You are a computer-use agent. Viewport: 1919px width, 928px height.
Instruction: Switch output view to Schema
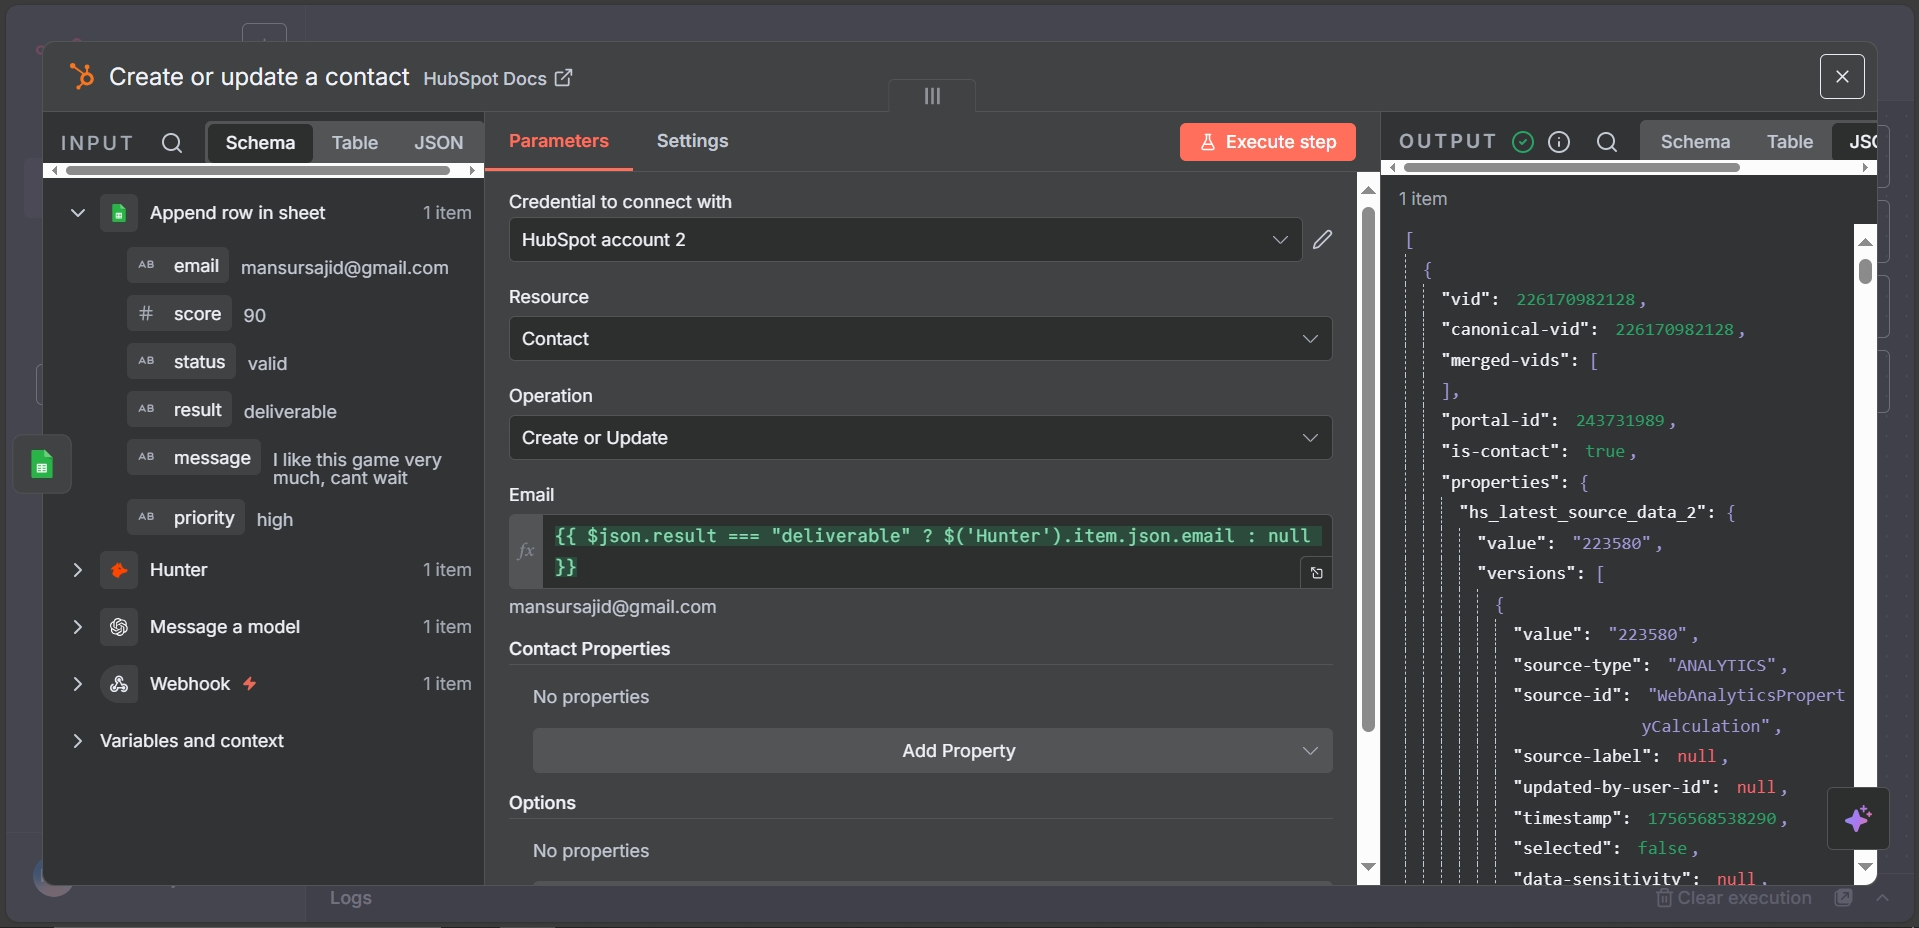point(1695,142)
